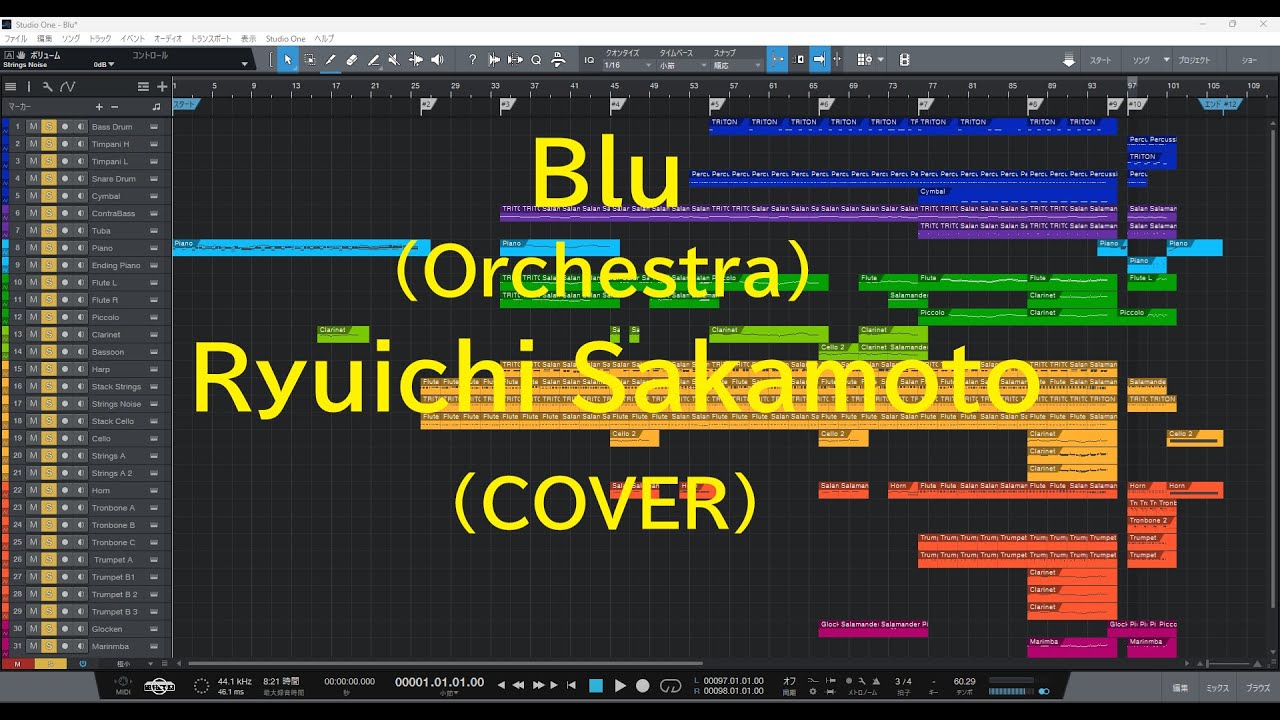This screenshot has width=1280, height=720.
Task: Click the Play button in transport
Action: 620,685
